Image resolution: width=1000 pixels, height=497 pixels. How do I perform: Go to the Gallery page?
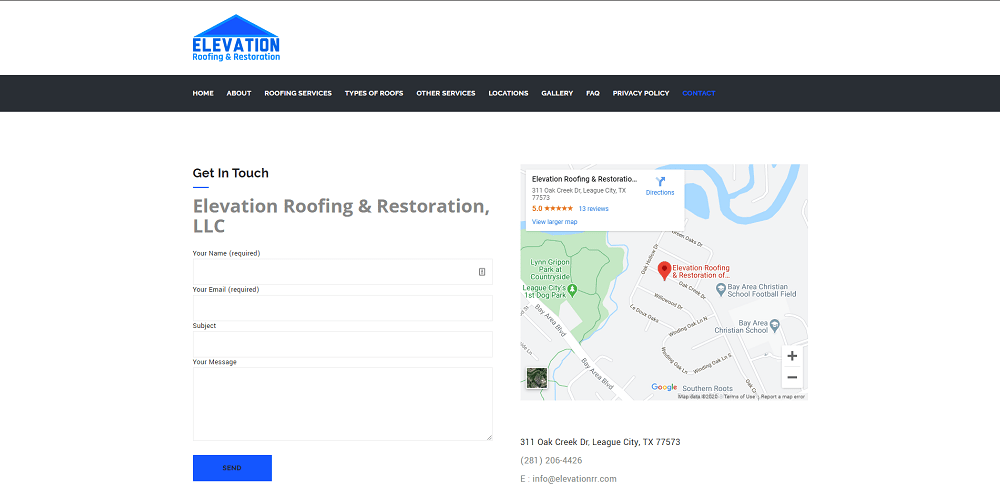(557, 93)
